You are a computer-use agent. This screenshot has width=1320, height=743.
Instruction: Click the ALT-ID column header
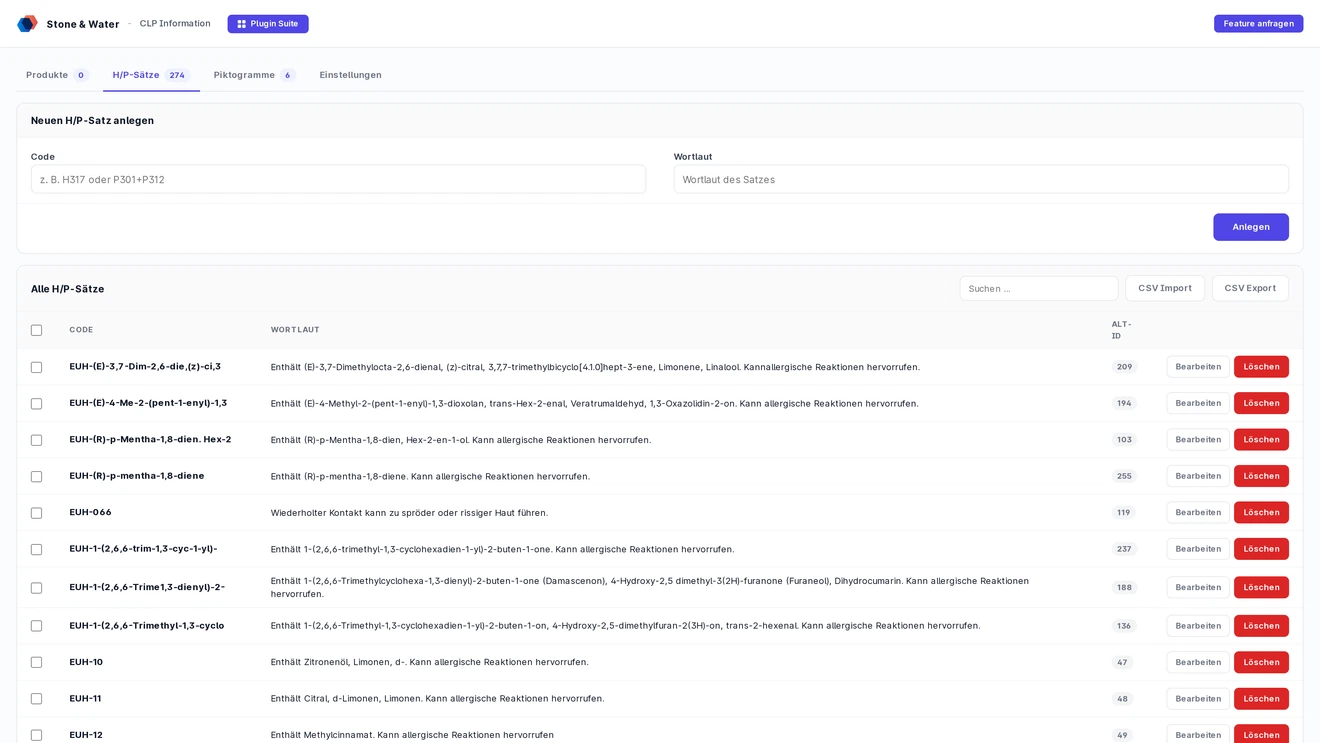coord(1121,330)
